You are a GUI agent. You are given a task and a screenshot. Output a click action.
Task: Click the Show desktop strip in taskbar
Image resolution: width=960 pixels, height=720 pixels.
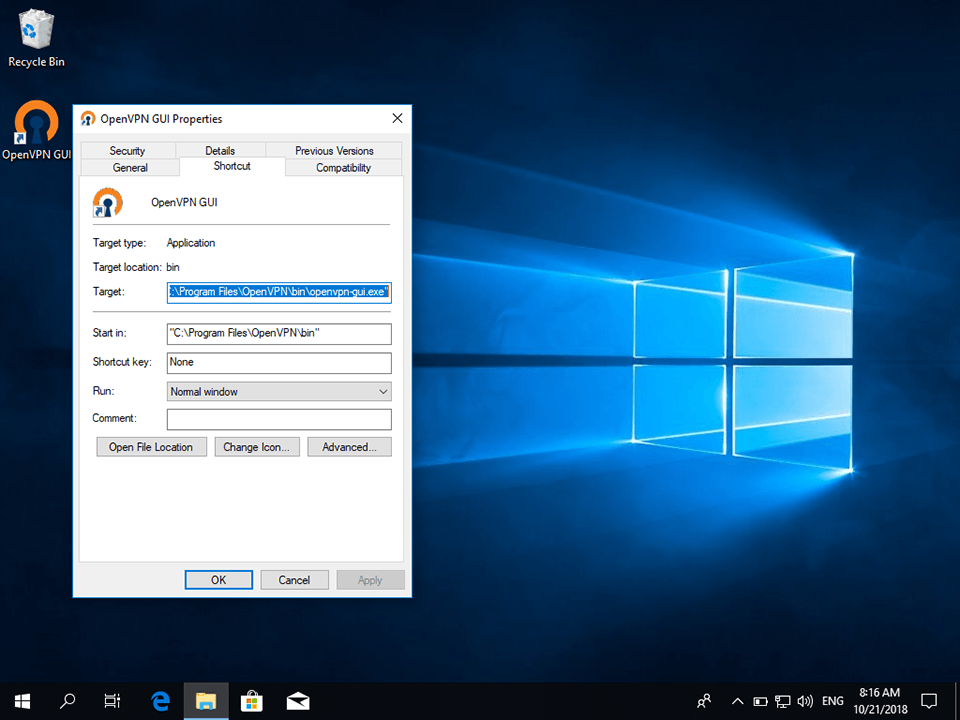pyautogui.click(x=957, y=701)
